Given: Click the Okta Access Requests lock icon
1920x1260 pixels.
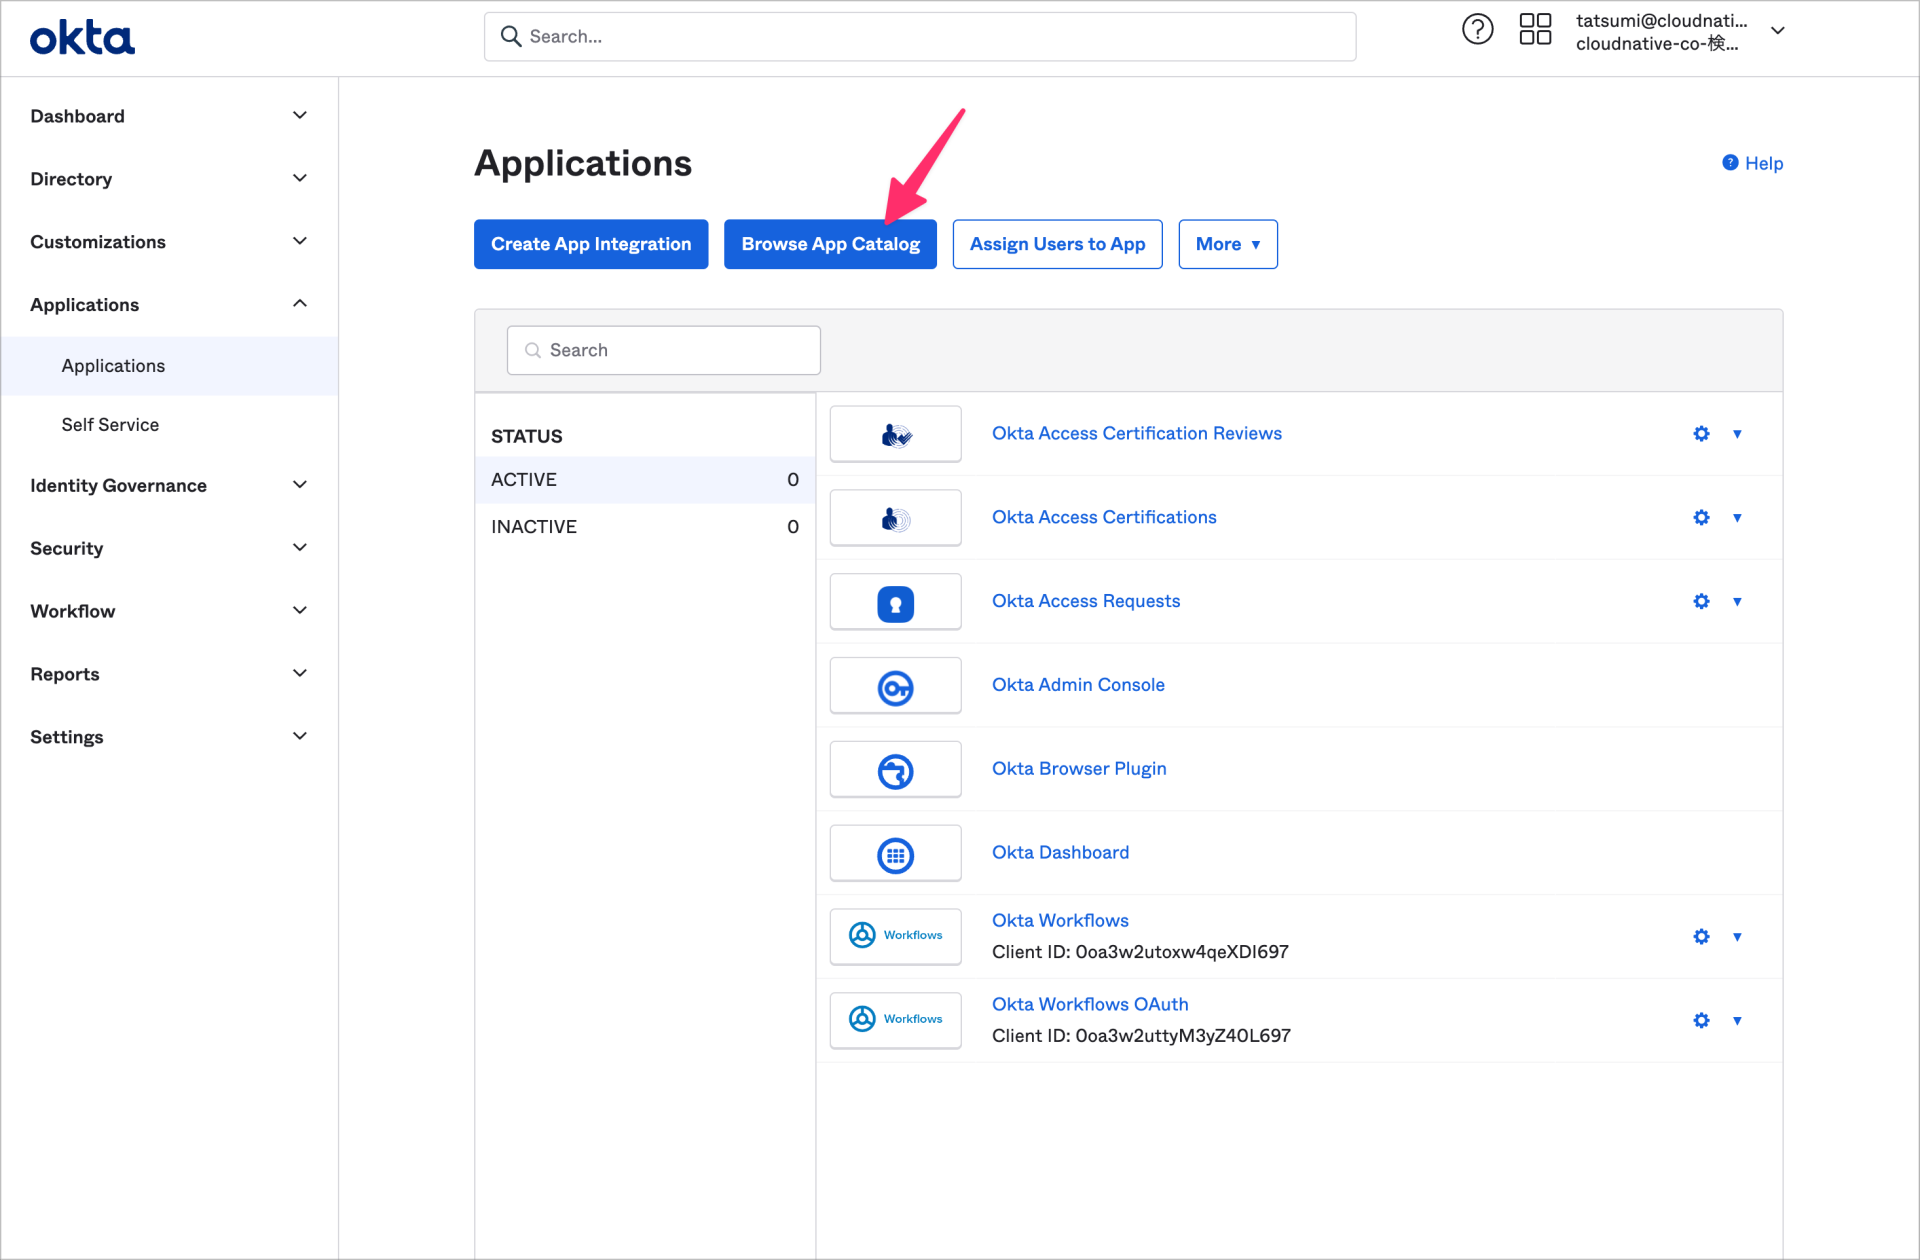Looking at the screenshot, I should 895,601.
